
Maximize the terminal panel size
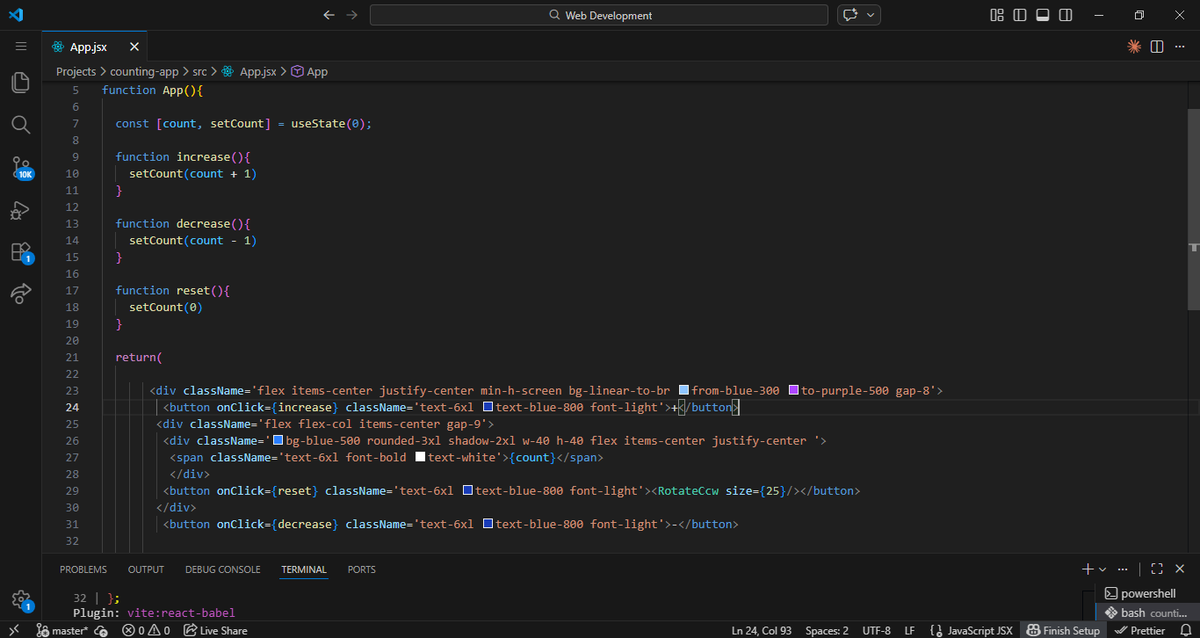(1157, 569)
